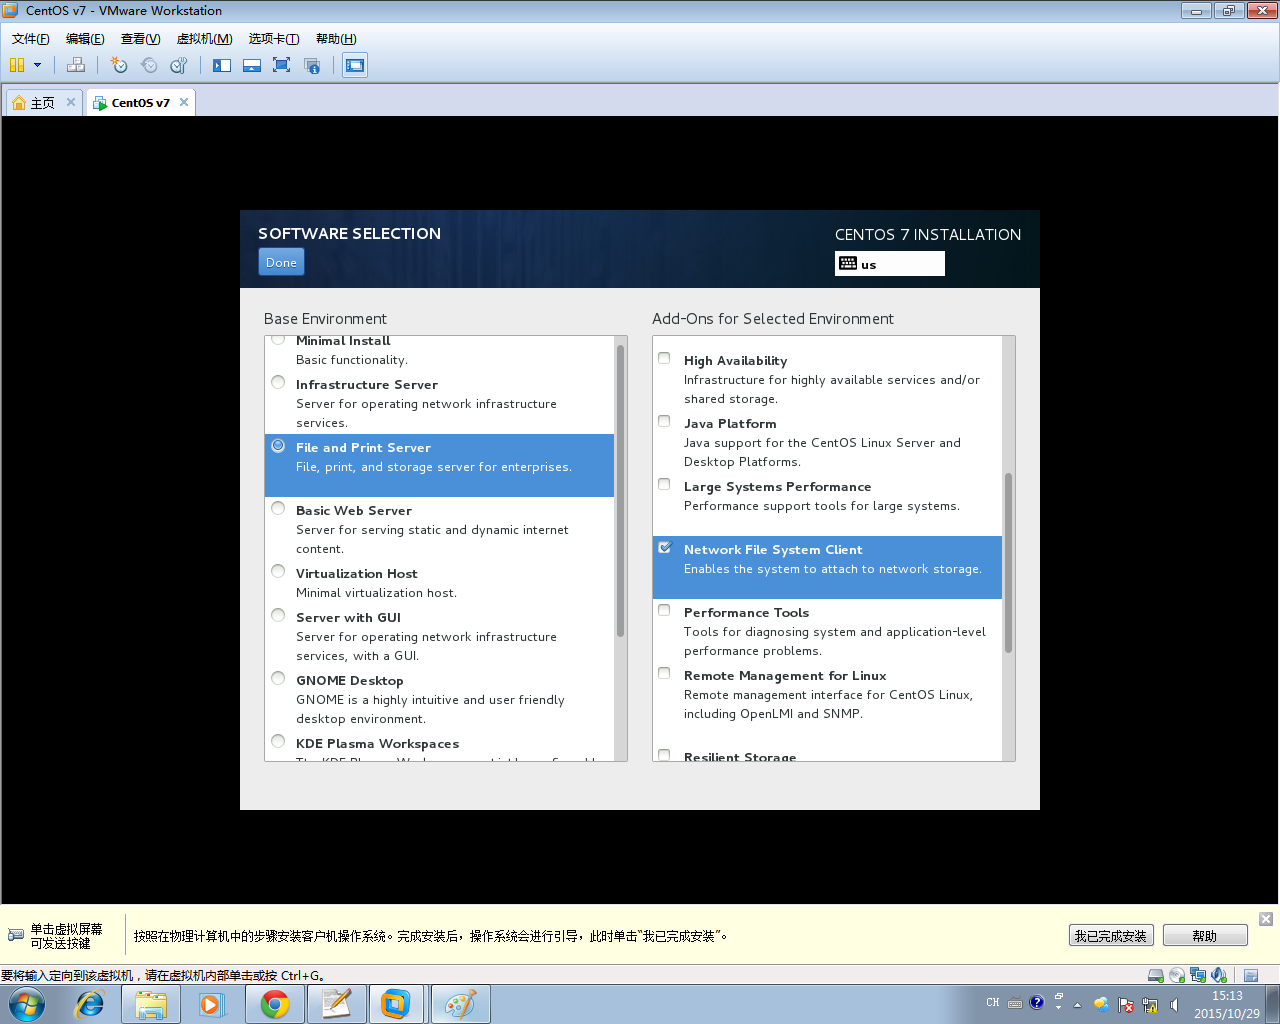Image resolution: width=1280 pixels, height=1024 pixels.
Task: Click the Add-Ons list scrollbar
Action: (x=1008, y=562)
